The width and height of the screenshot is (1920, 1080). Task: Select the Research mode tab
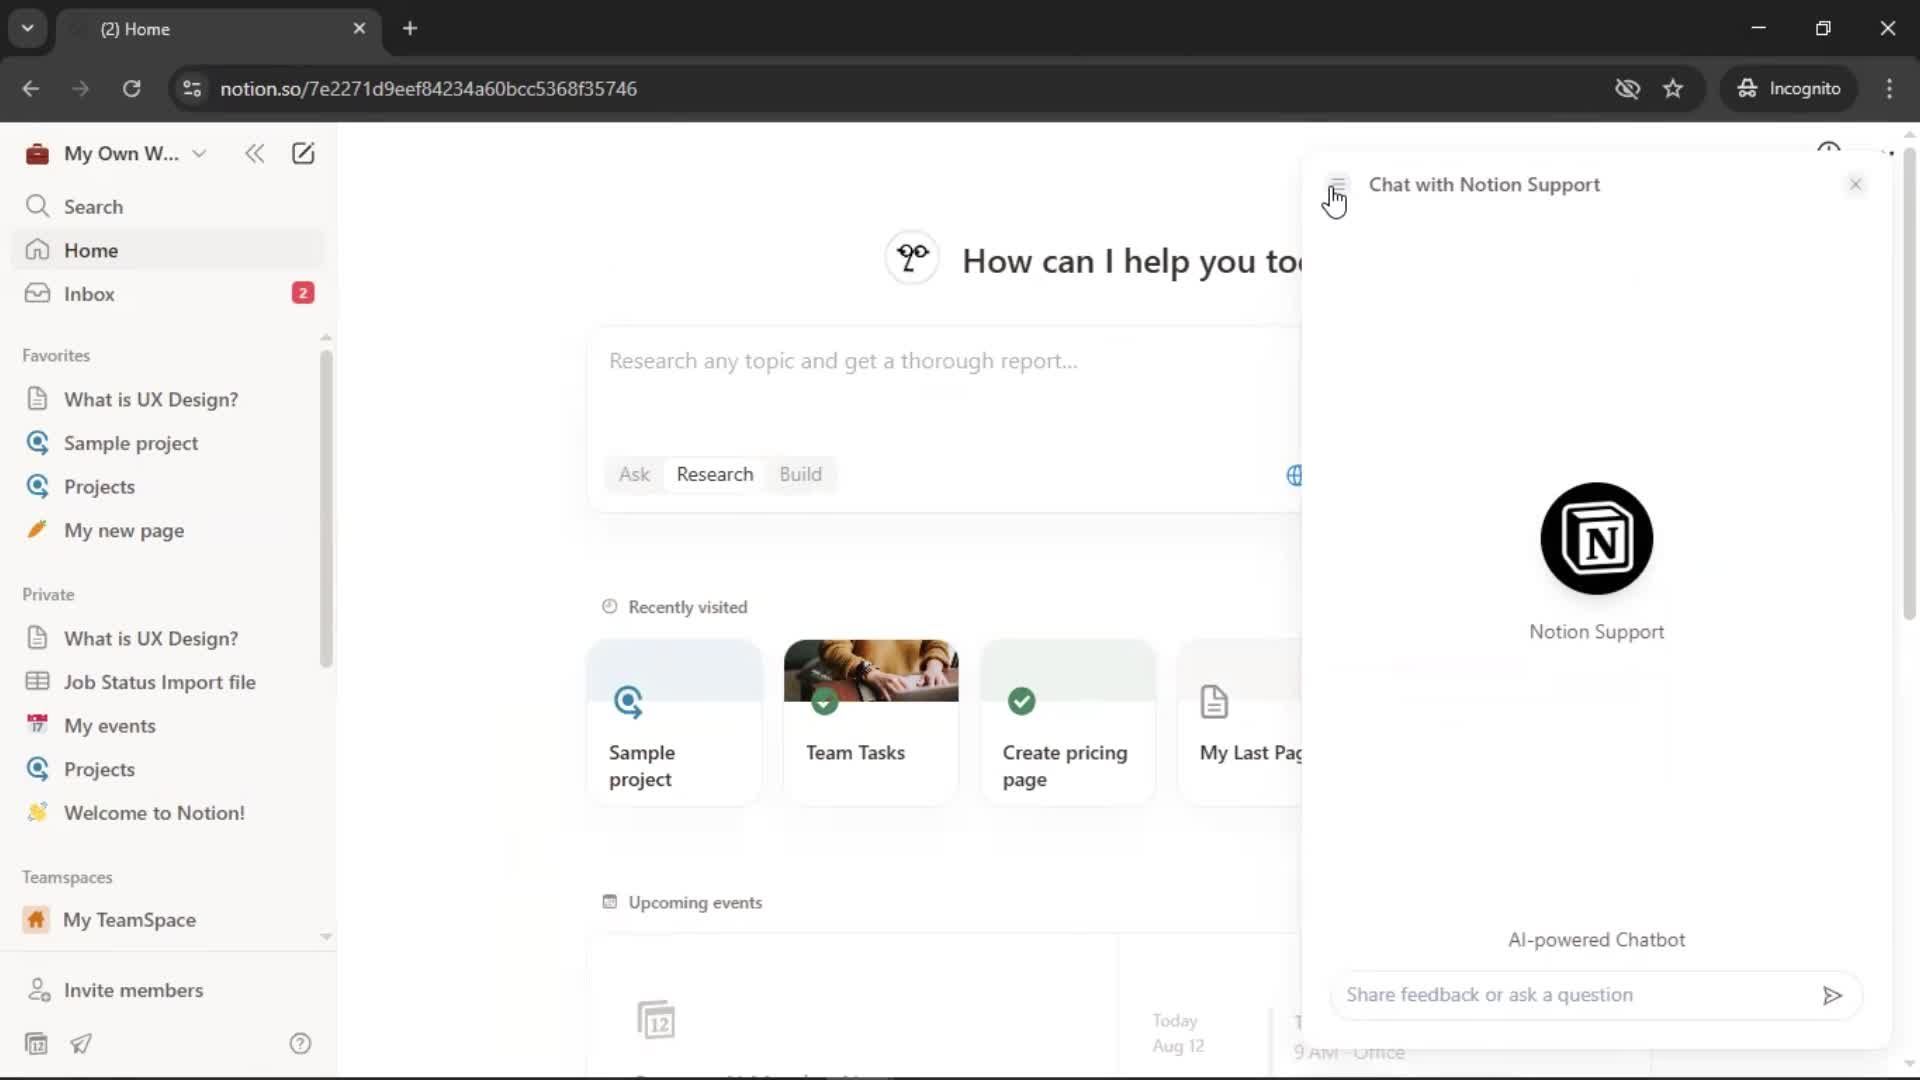715,474
